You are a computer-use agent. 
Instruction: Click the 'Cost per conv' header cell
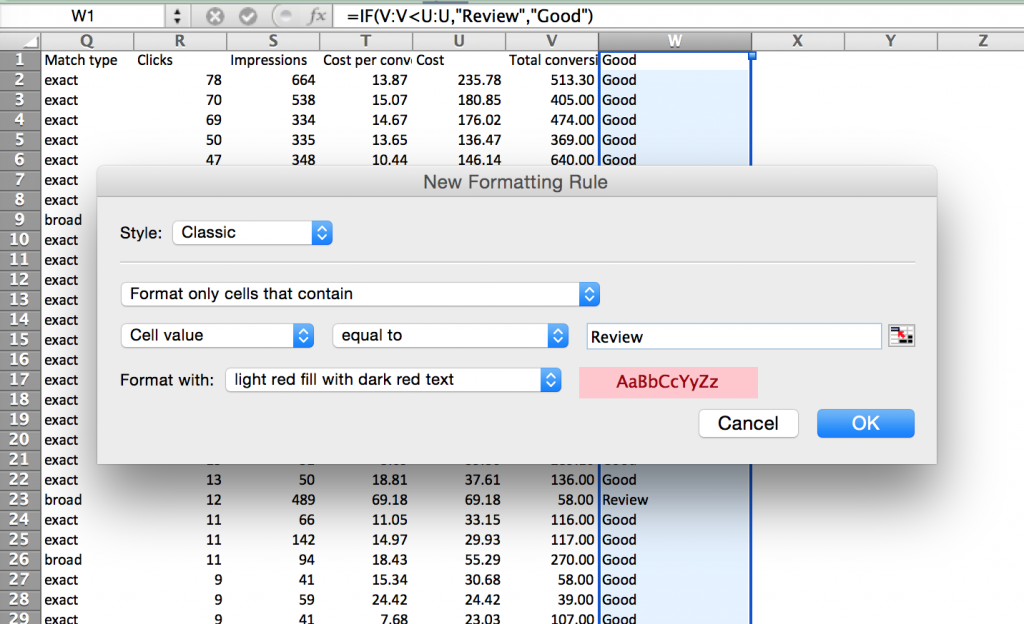pos(366,60)
